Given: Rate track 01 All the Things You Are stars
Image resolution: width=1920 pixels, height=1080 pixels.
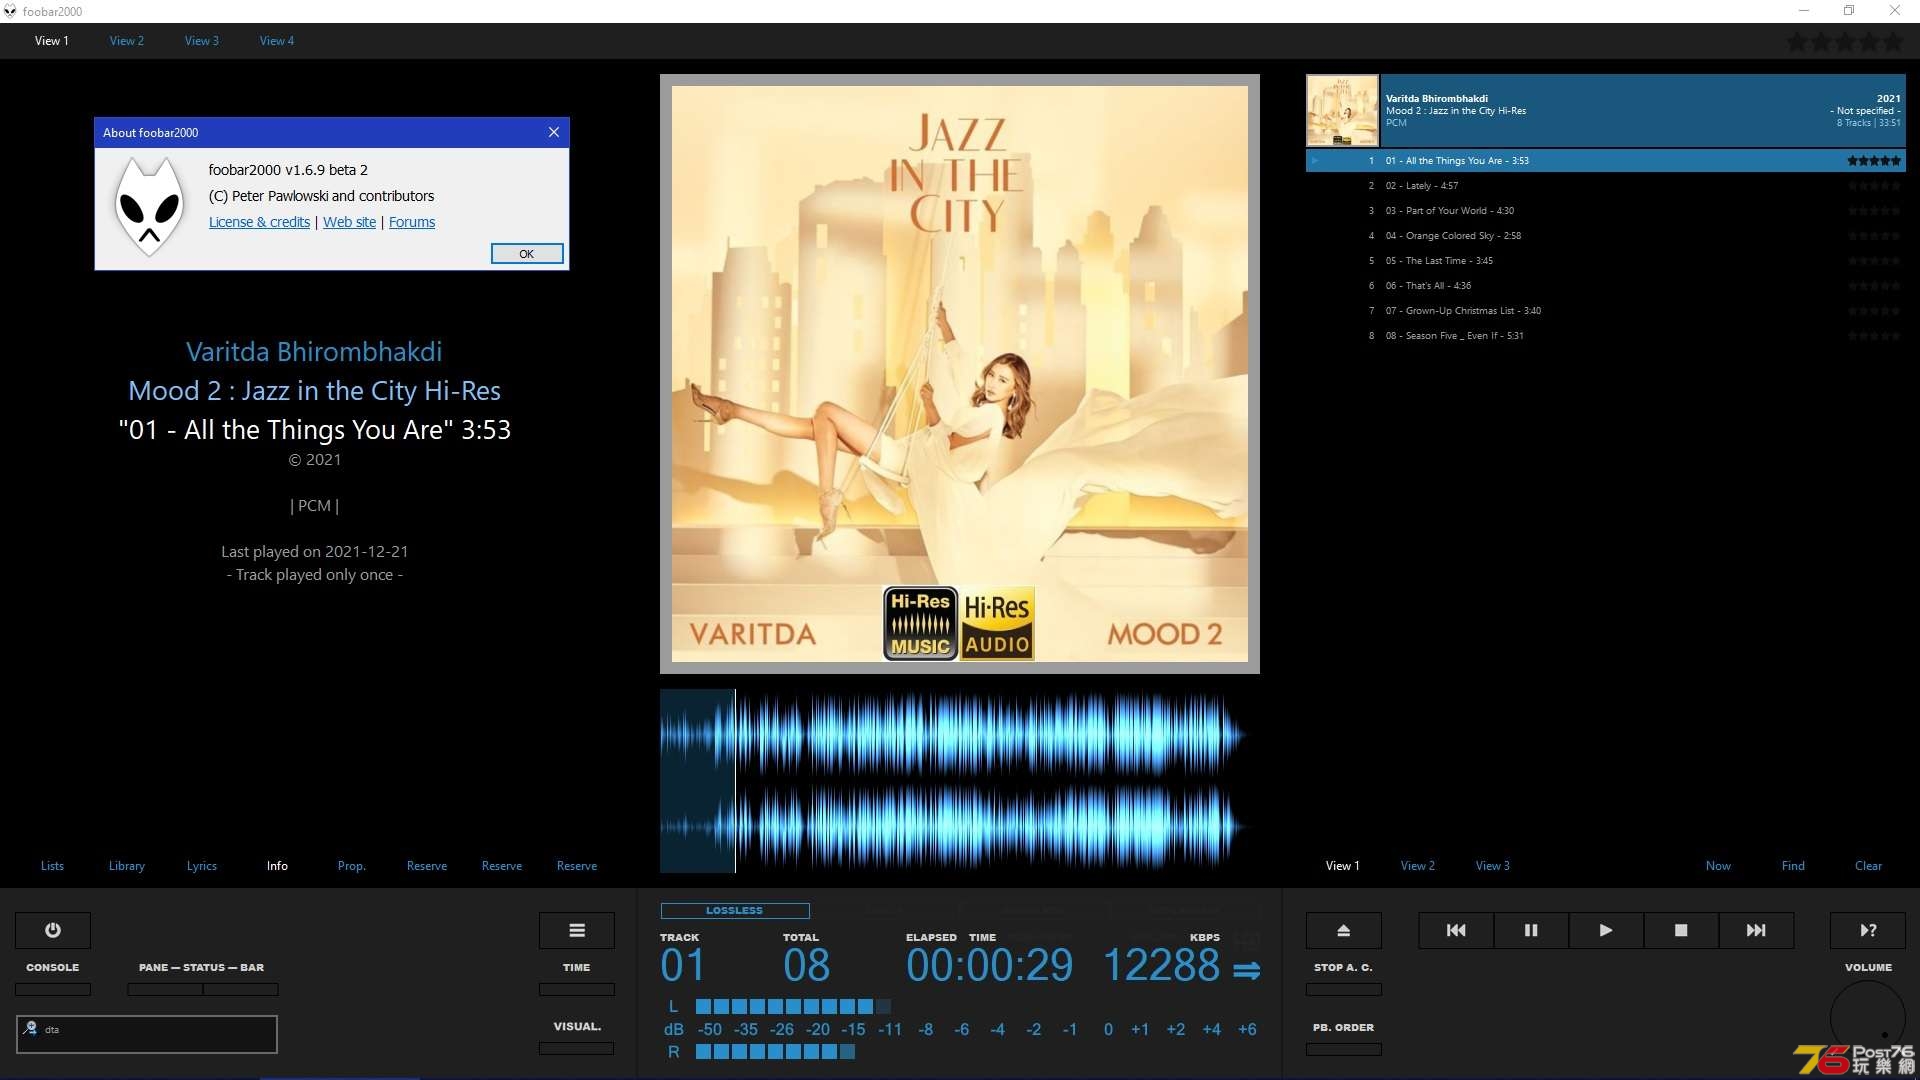Looking at the screenshot, I should point(1873,160).
